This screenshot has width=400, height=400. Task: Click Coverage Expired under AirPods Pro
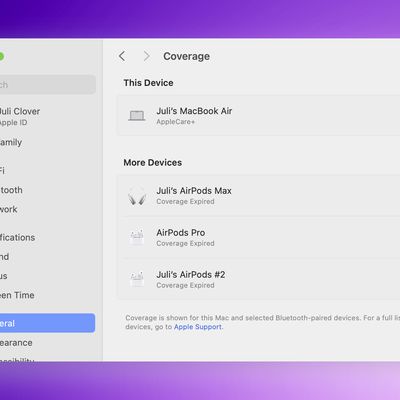pyautogui.click(x=185, y=243)
